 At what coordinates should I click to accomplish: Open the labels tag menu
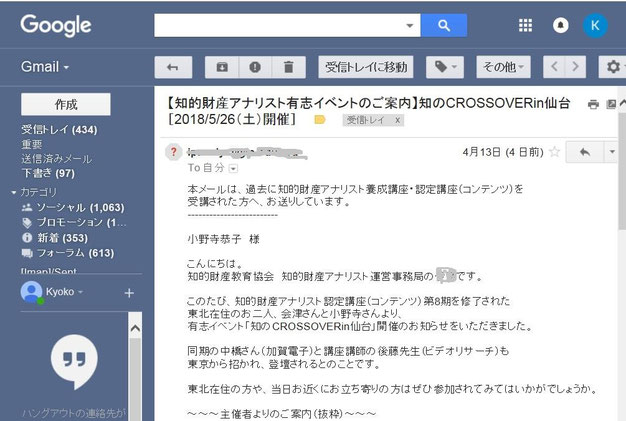tap(445, 67)
